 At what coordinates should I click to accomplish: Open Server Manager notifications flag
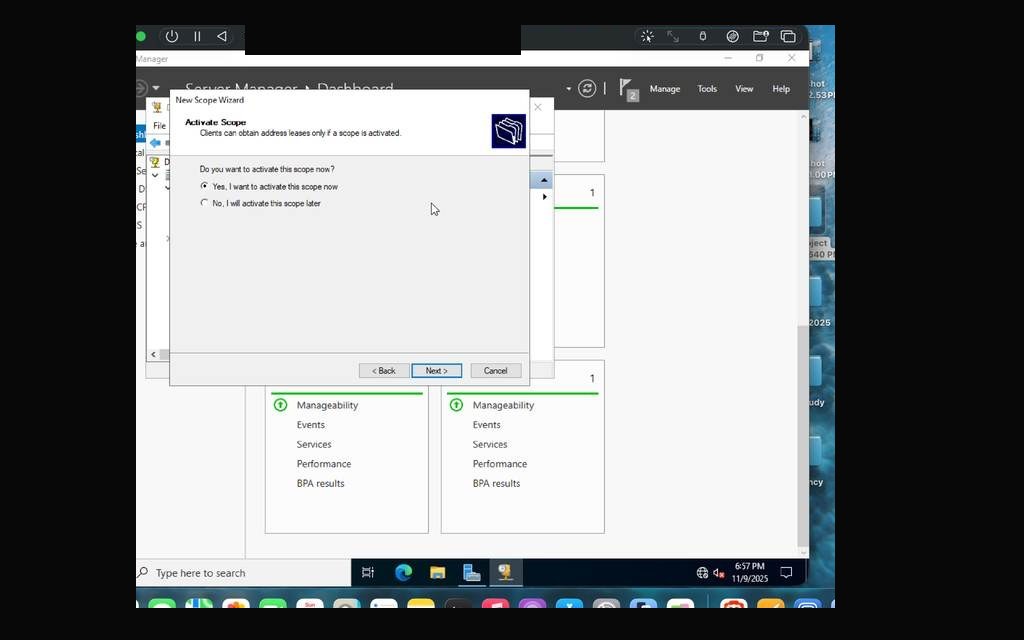tap(628, 89)
